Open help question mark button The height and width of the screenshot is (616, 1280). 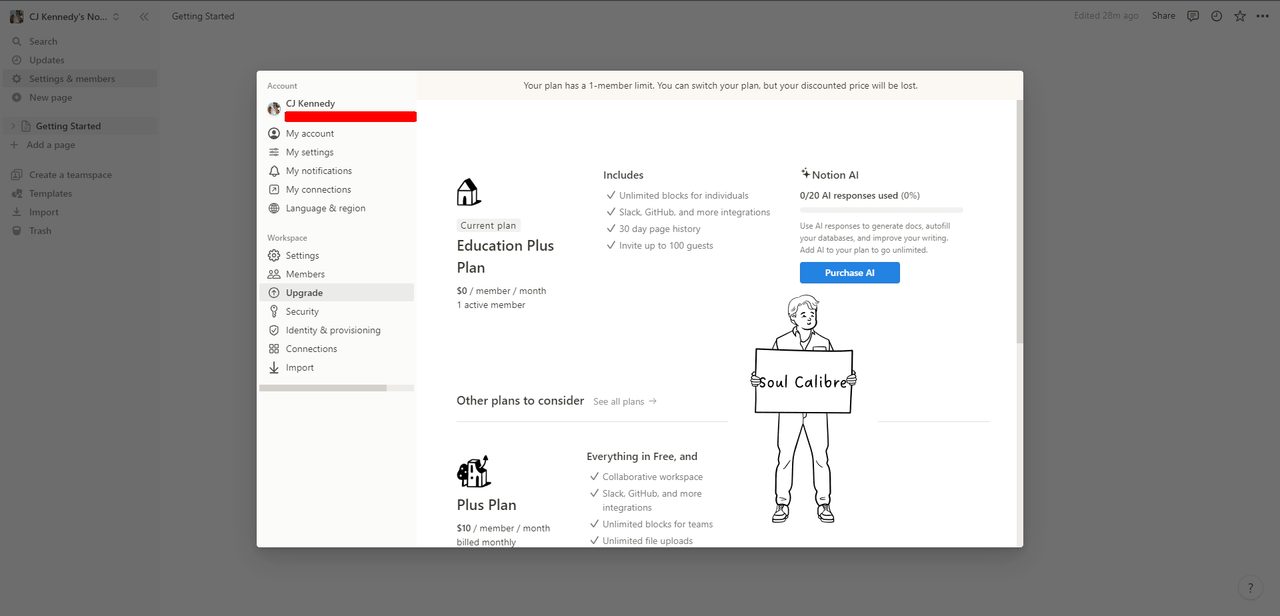pyautogui.click(x=1249, y=588)
